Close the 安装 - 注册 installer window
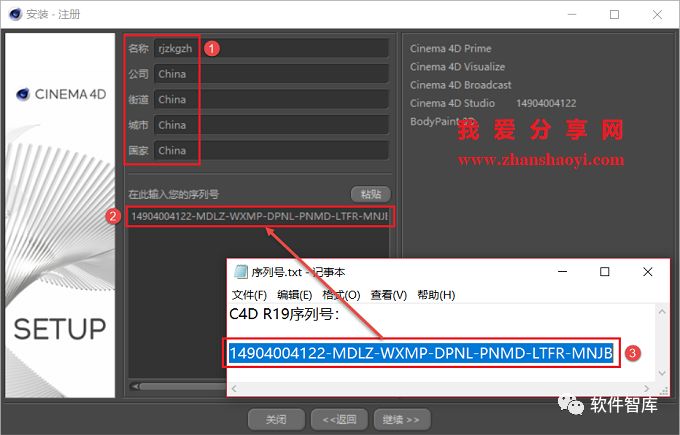The height and width of the screenshot is (435, 680). (x=657, y=14)
